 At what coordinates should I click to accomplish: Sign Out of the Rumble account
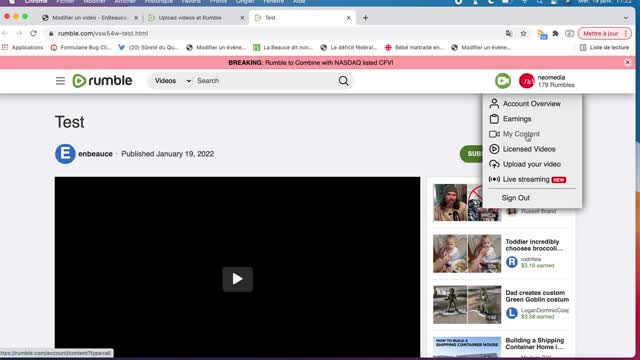click(x=516, y=198)
